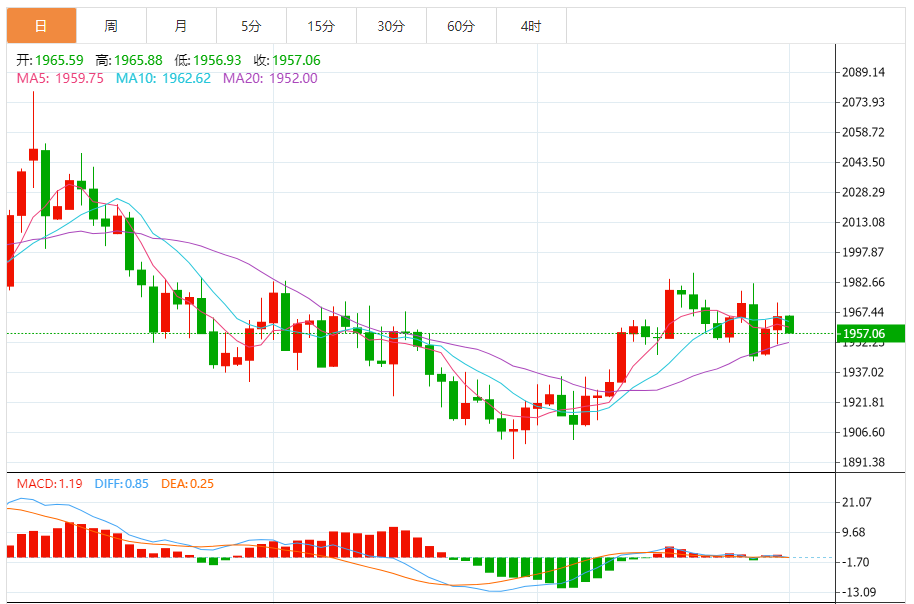914x604 pixels.
Task: Click the MA5: 1959.75 indicator label
Action: click(60, 78)
